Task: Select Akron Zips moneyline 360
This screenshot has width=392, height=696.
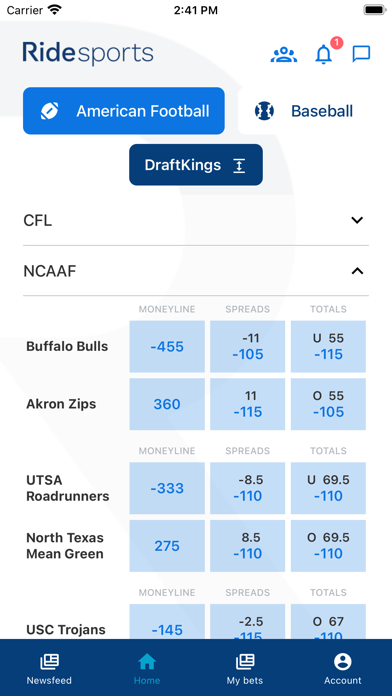Action: [167, 404]
